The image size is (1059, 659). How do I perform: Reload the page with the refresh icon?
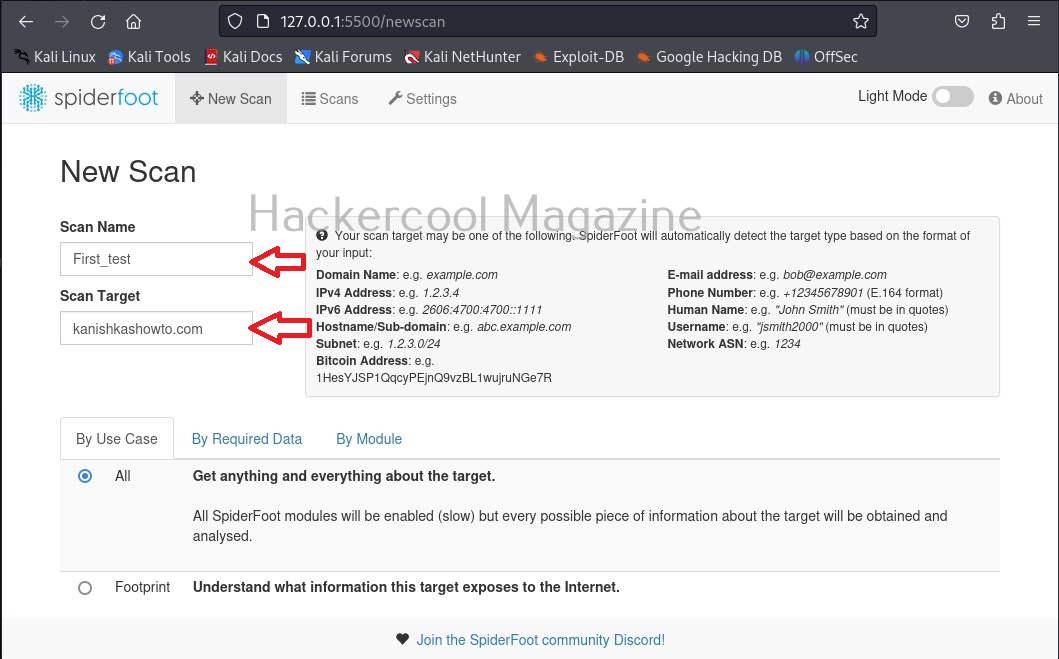point(98,22)
